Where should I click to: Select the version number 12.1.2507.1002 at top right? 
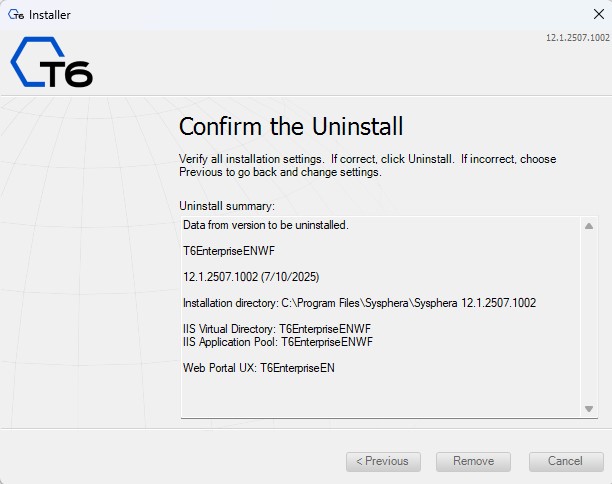point(577,38)
